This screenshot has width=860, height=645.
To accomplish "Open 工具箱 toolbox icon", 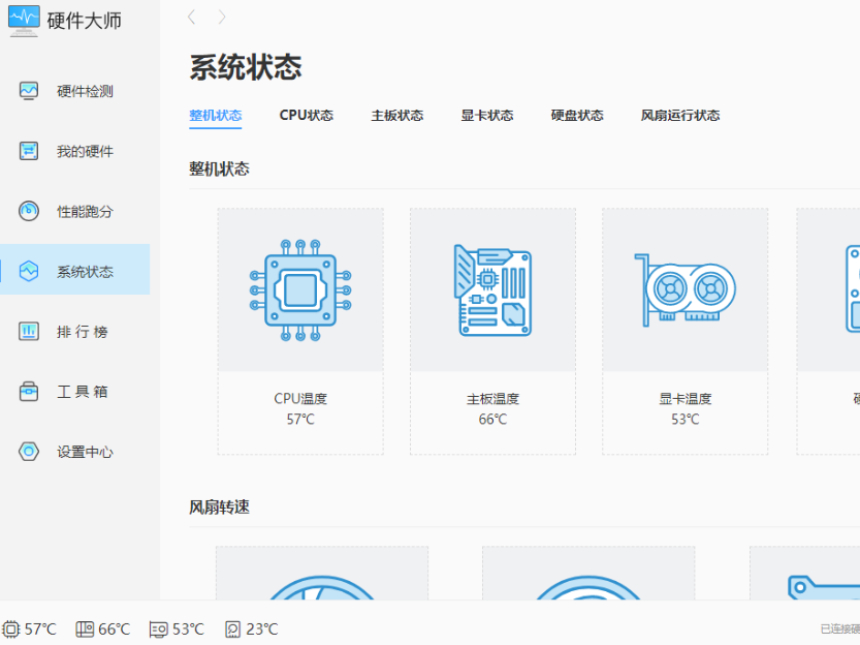I will (29, 392).
